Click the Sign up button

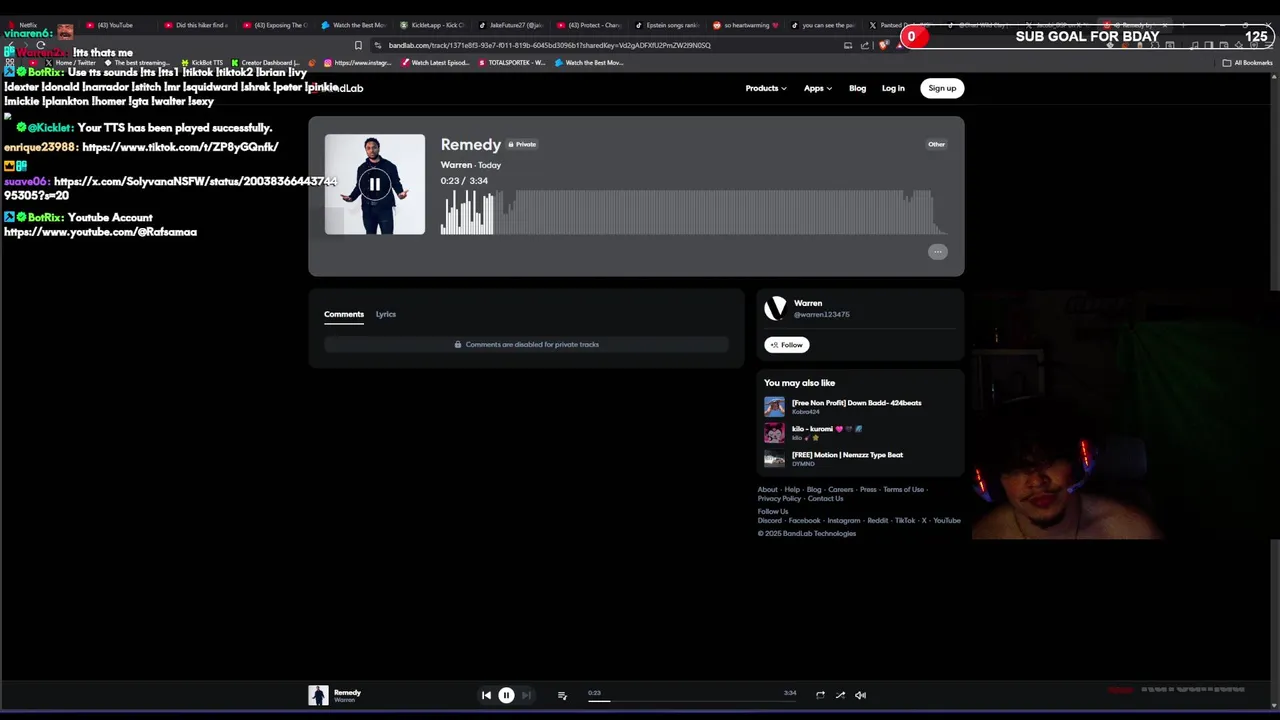pos(942,88)
